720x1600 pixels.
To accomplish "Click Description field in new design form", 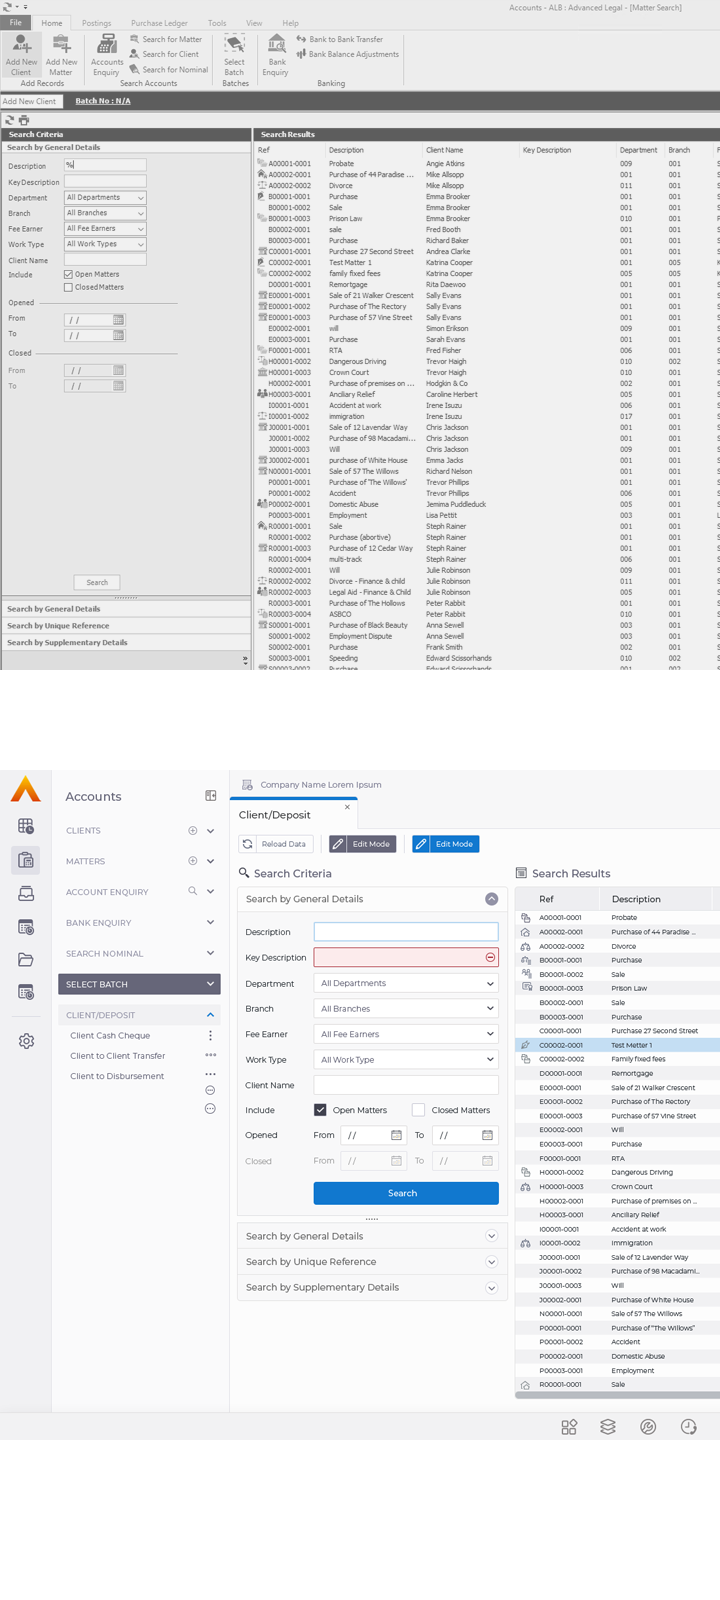I will [406, 931].
